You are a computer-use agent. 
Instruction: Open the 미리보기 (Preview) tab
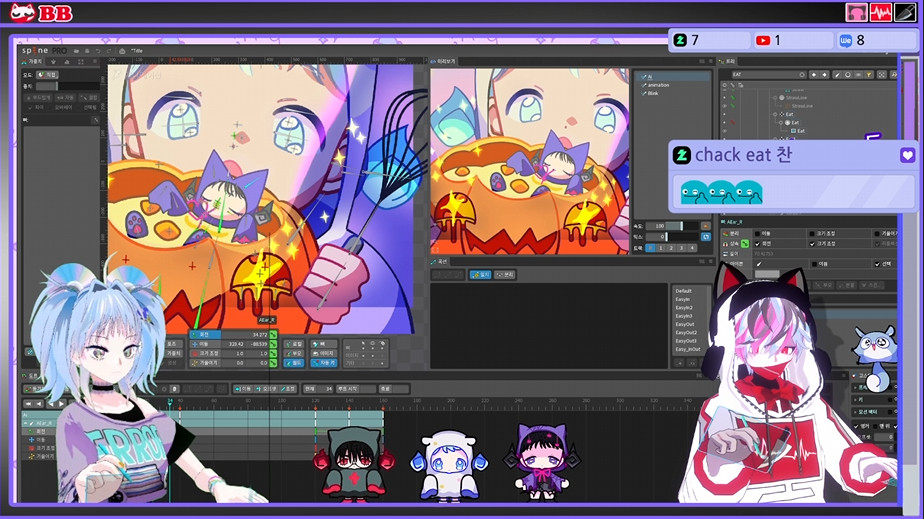click(x=443, y=61)
